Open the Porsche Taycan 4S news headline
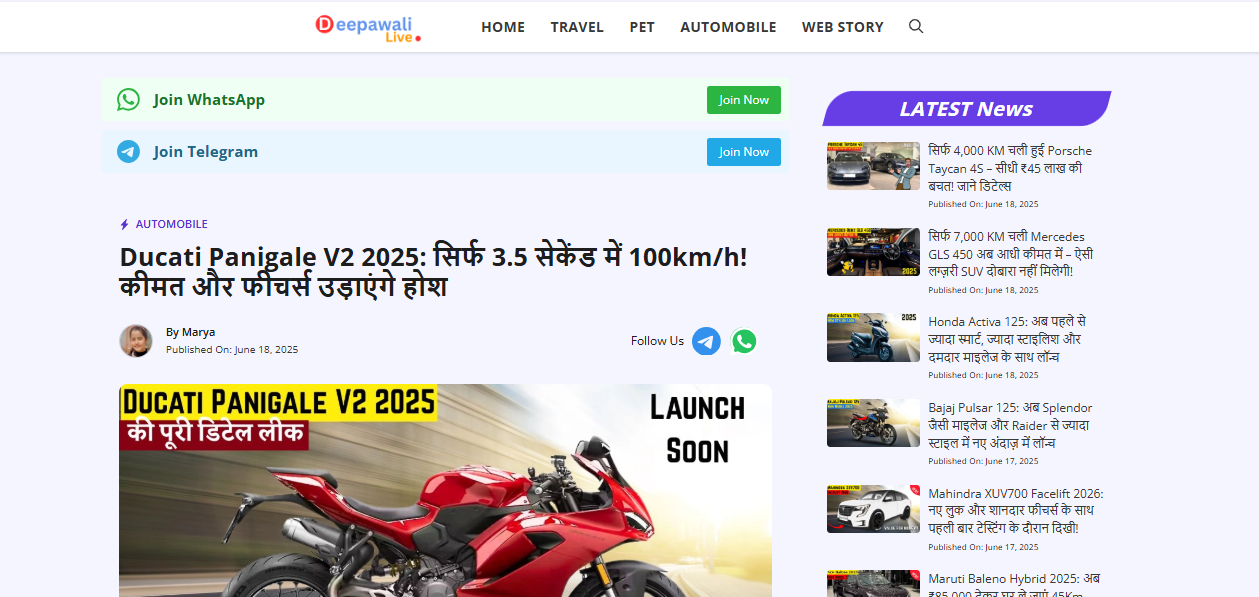The width and height of the screenshot is (1259, 597). point(1010,168)
